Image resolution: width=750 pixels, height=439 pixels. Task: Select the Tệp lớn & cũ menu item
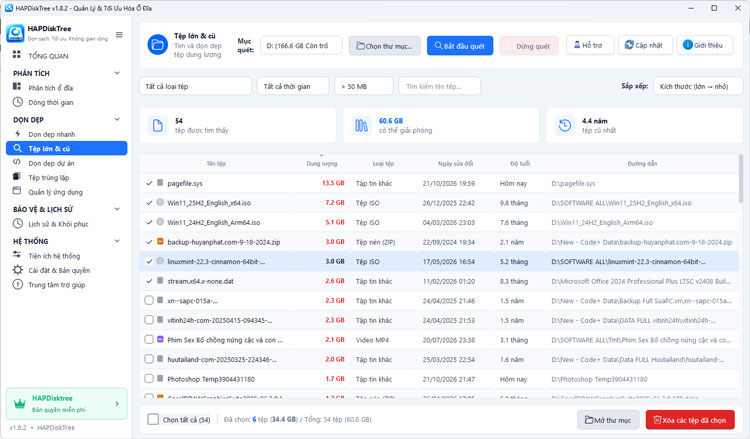[x=66, y=148]
